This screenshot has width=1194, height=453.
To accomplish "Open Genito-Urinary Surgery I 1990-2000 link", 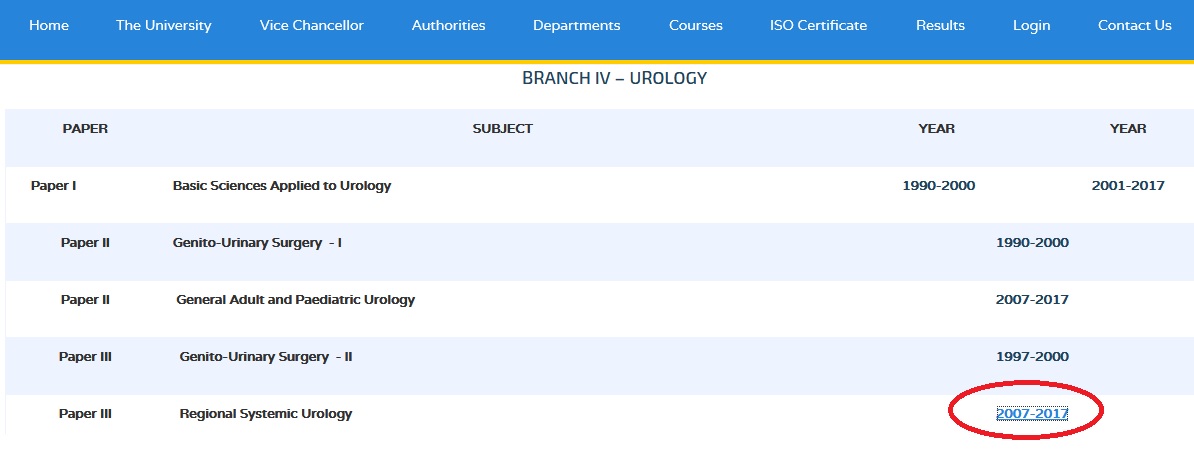I will (1032, 243).
